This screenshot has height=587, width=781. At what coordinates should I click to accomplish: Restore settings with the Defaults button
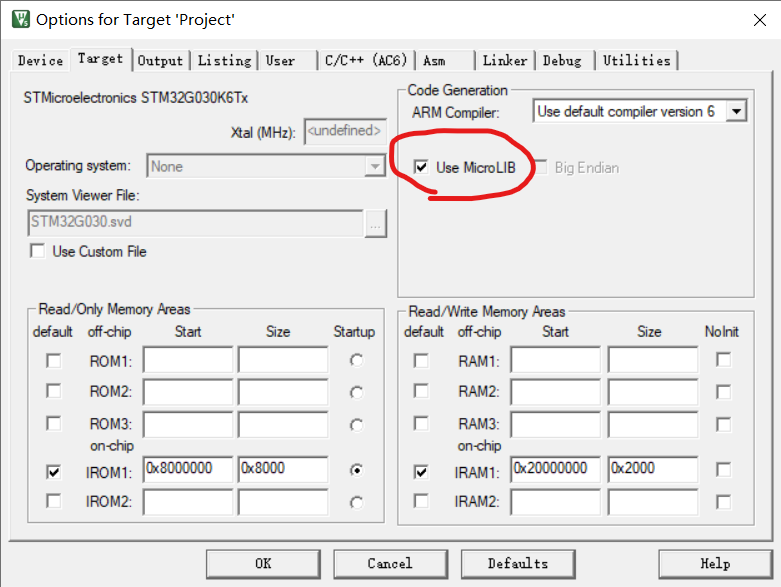tap(518, 564)
